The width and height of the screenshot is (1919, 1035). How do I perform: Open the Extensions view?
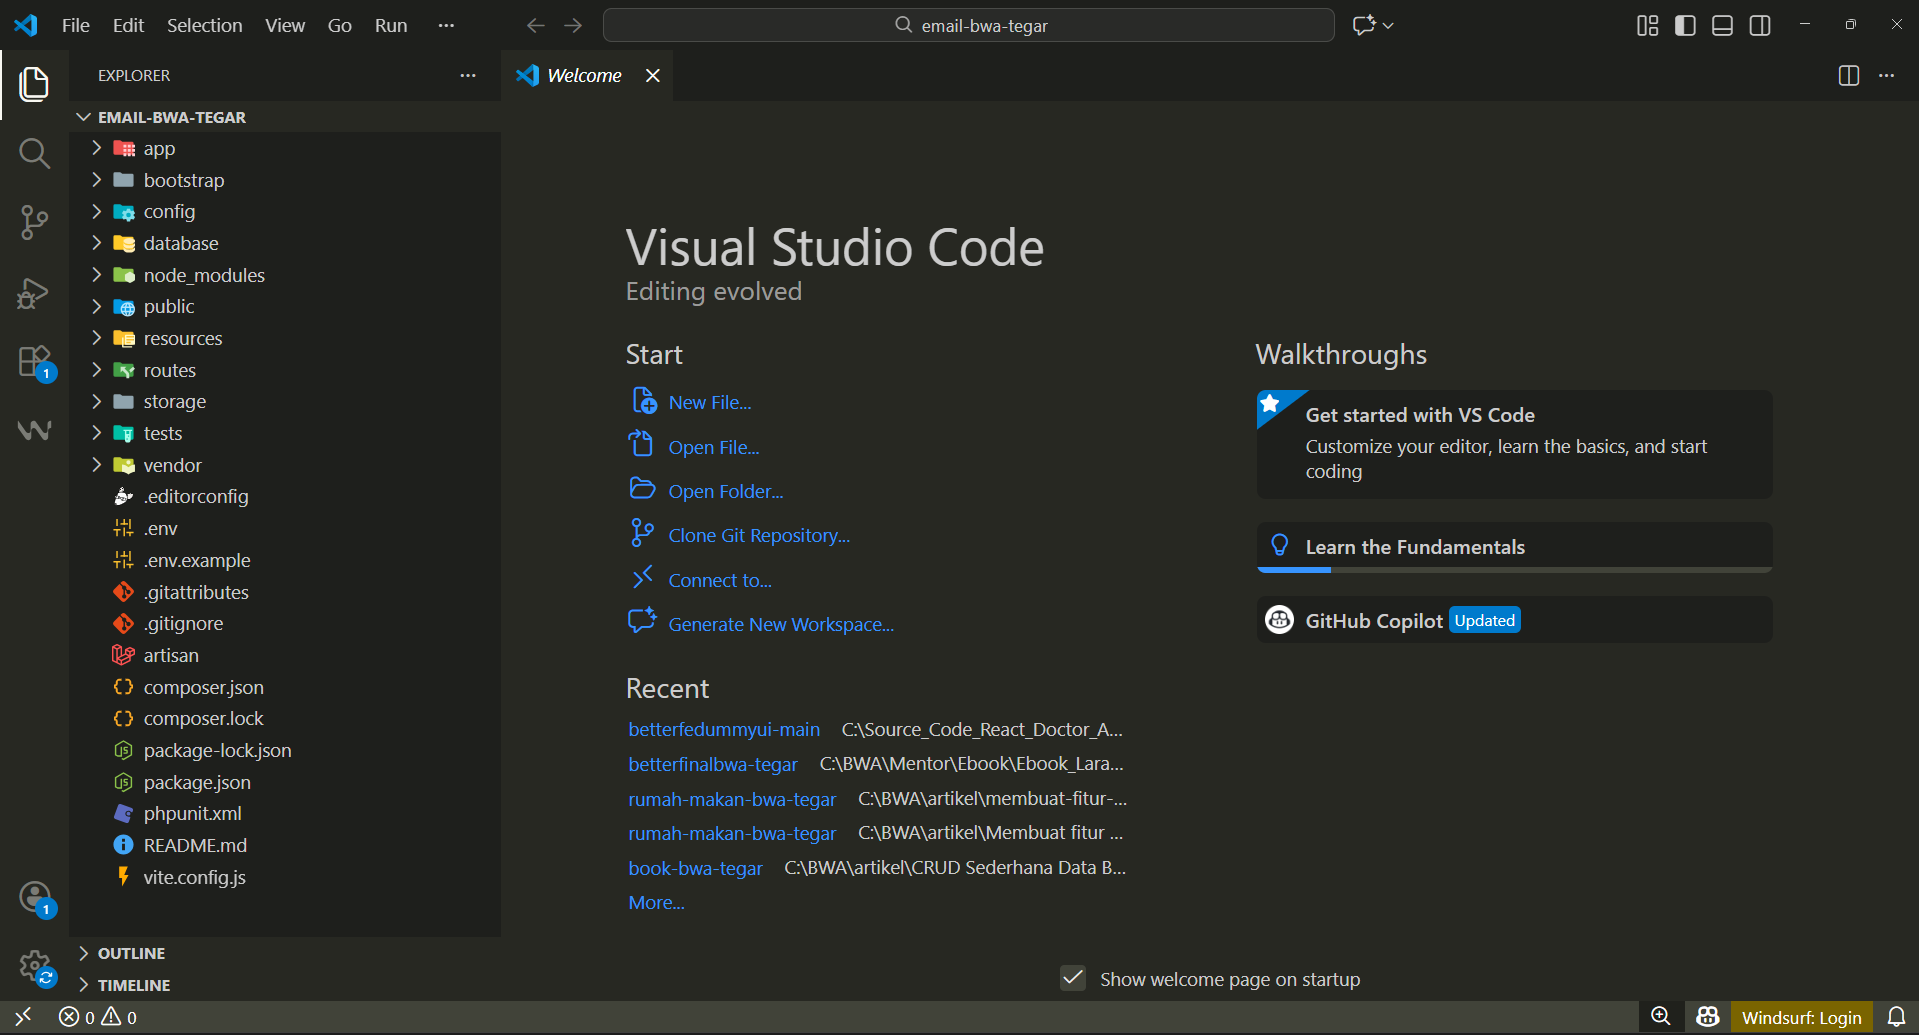(x=34, y=361)
